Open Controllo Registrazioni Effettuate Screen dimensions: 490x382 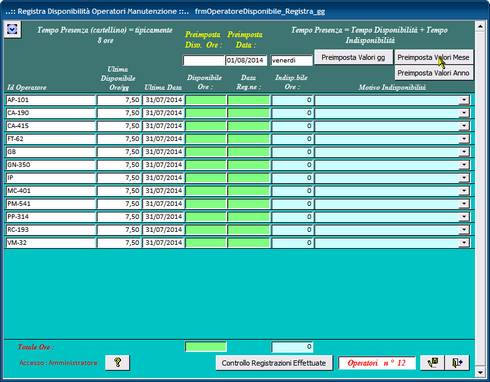coord(274,363)
